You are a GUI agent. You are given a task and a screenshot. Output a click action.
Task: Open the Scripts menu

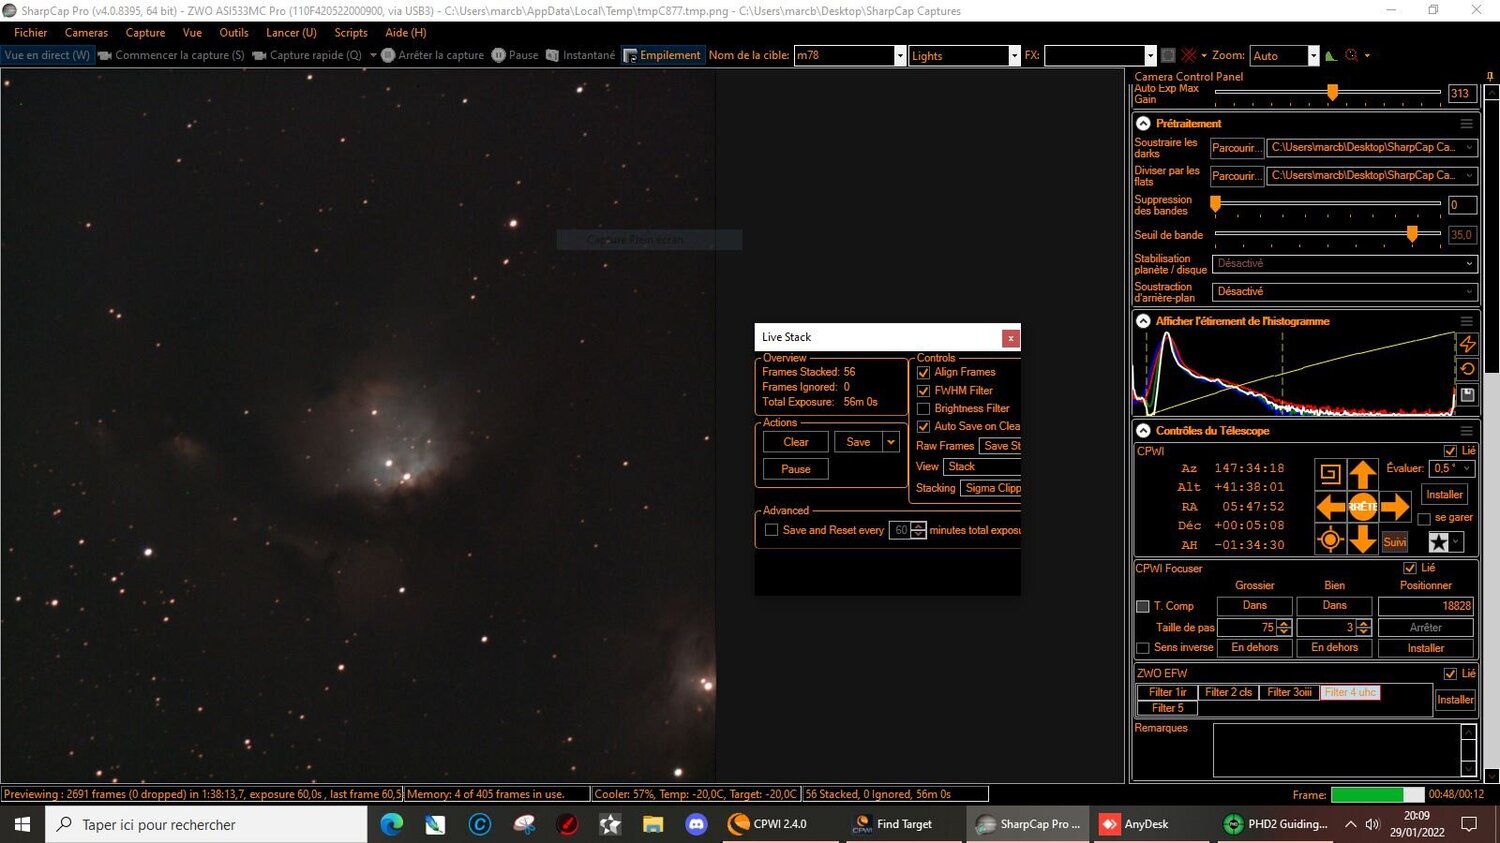click(x=351, y=33)
